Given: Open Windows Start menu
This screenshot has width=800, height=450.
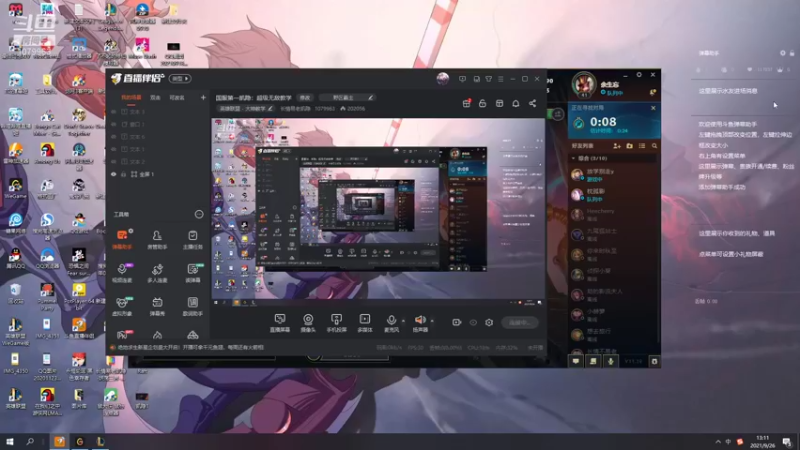Looking at the screenshot, I should (x=9, y=442).
